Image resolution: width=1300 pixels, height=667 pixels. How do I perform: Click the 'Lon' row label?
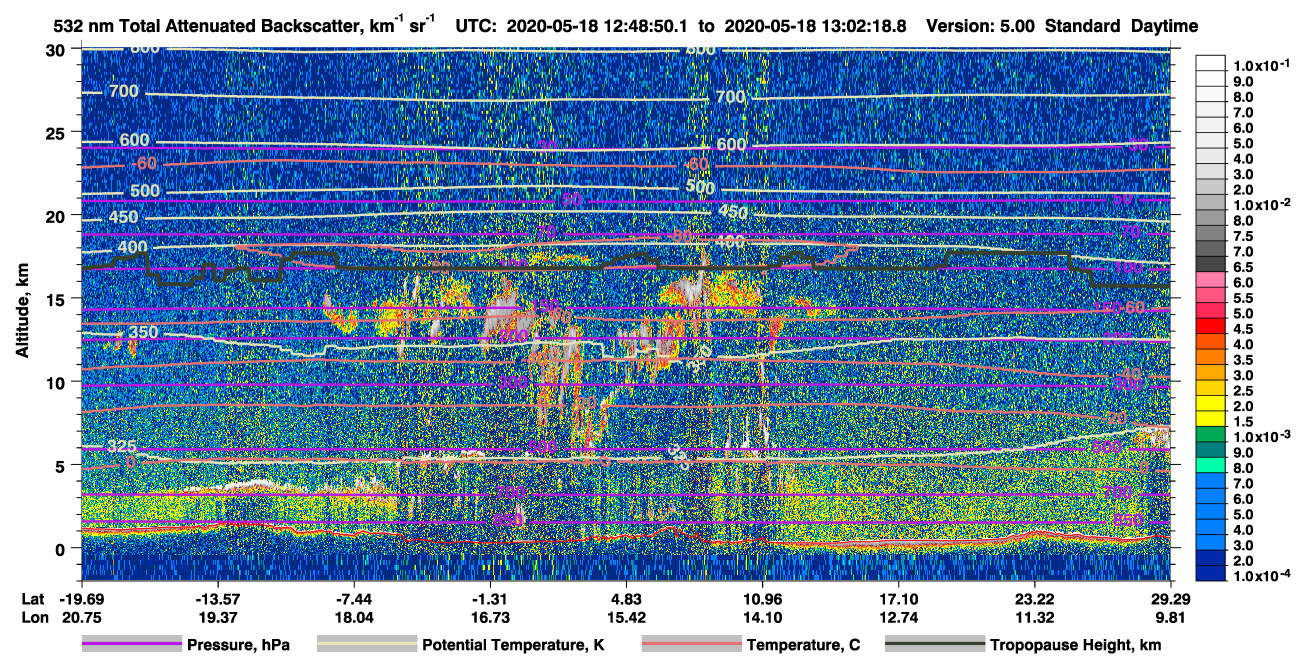[x=33, y=618]
